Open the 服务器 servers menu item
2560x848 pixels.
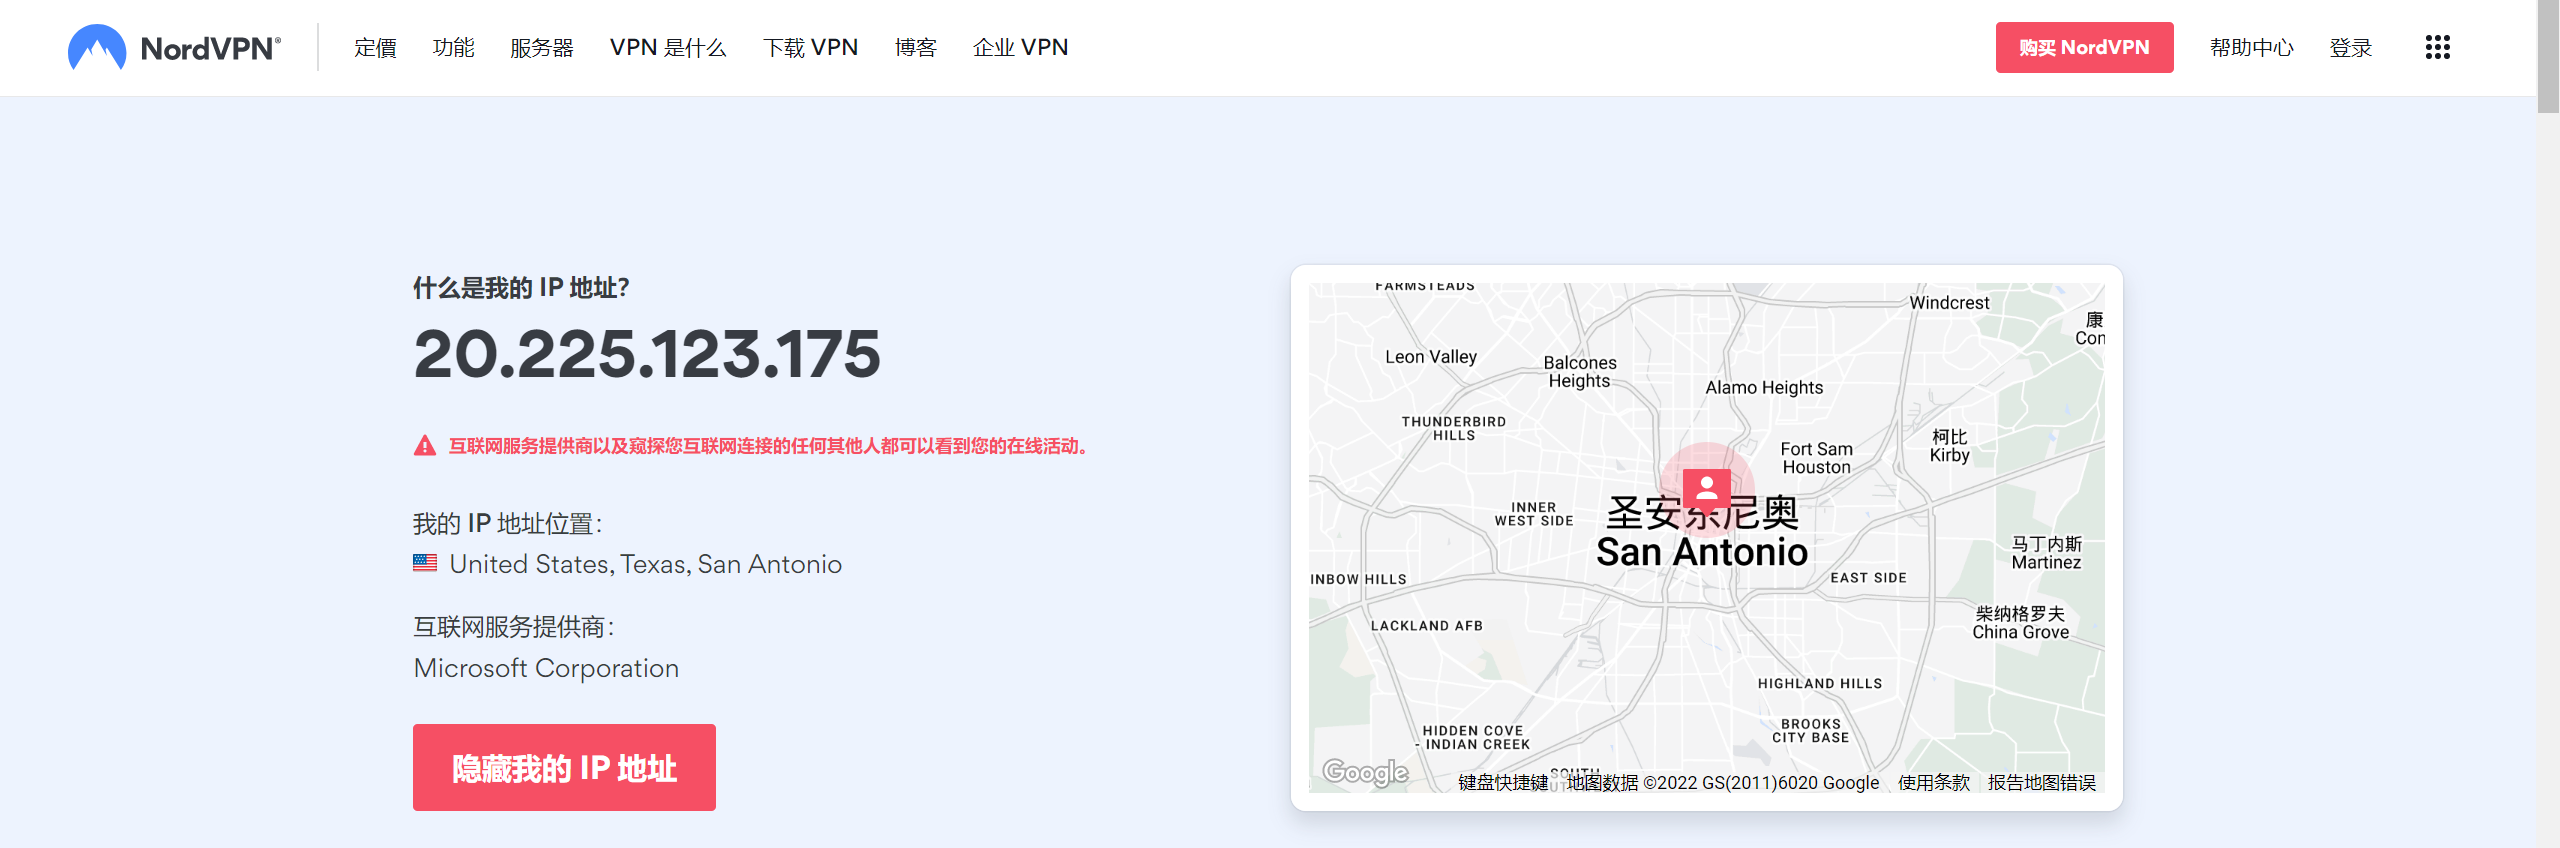(x=542, y=47)
